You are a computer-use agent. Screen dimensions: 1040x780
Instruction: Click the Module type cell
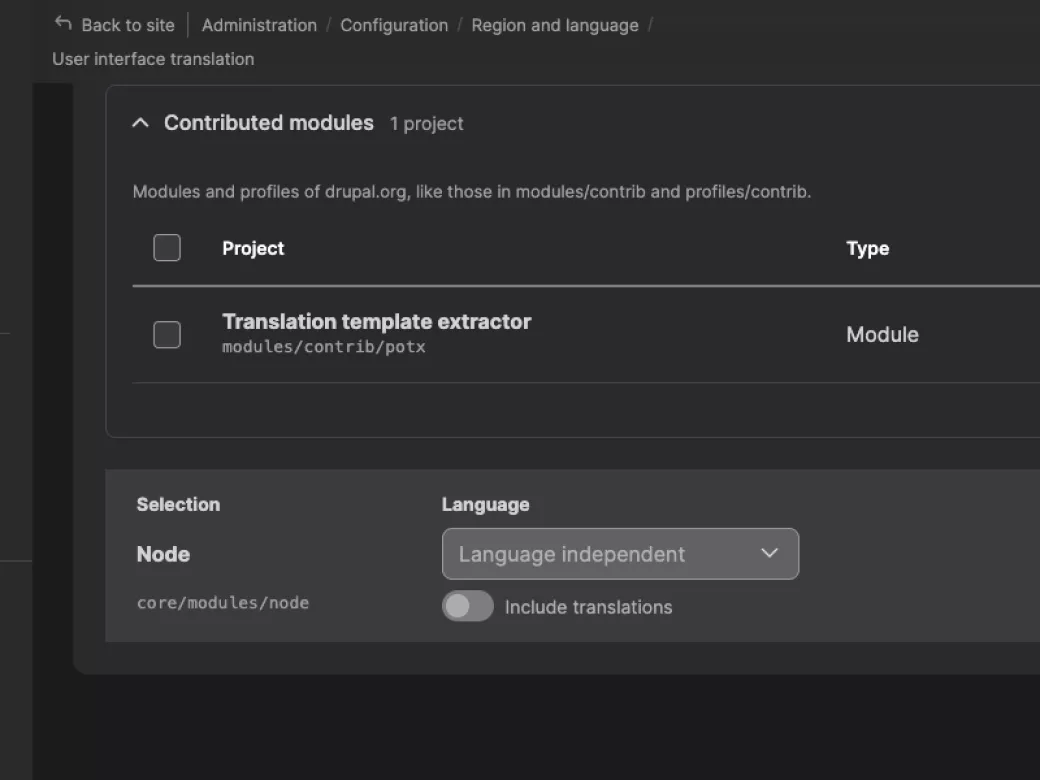(x=882, y=334)
